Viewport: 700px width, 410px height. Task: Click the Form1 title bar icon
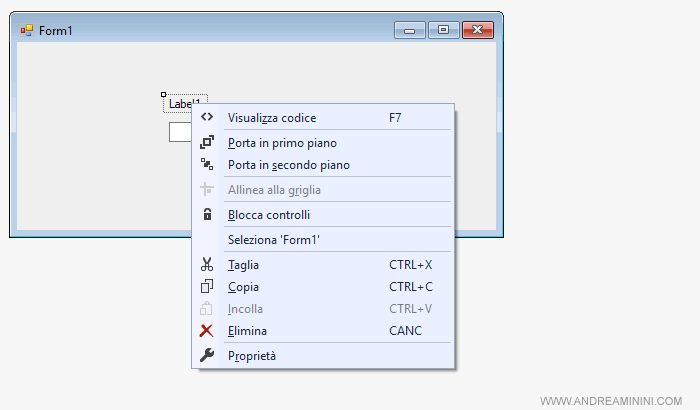pyautogui.click(x=26, y=31)
